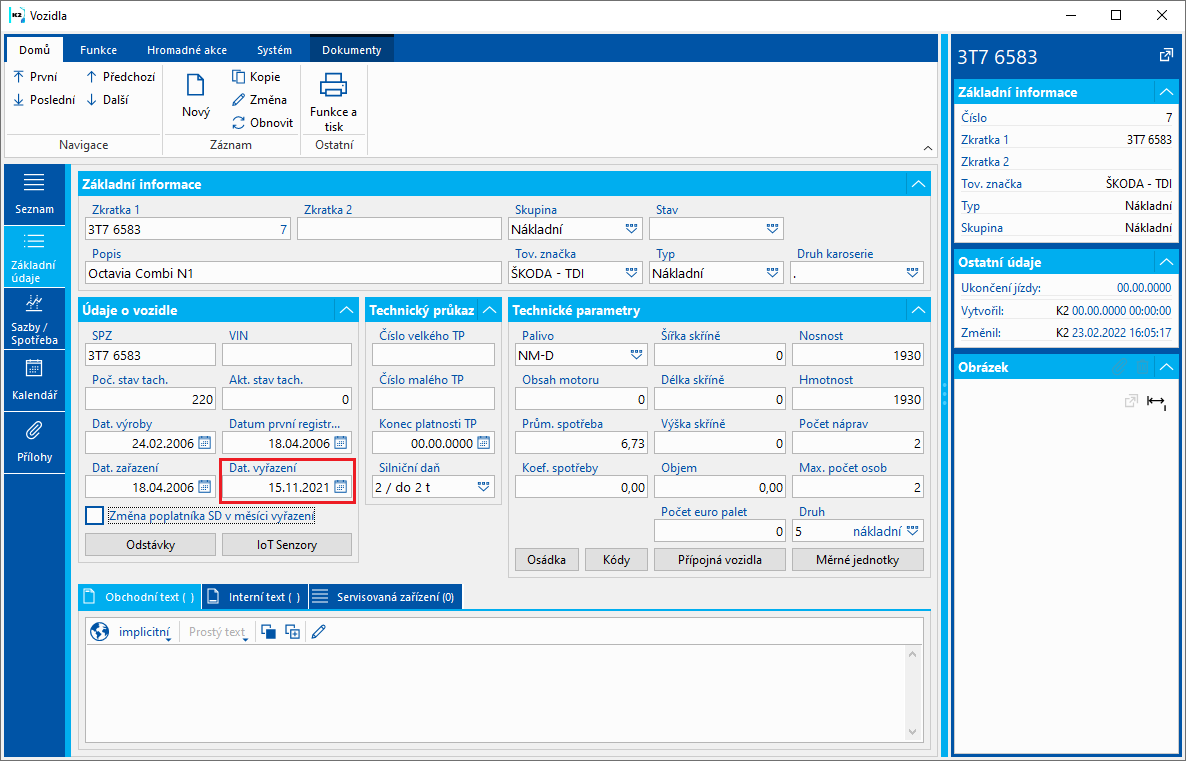Move to the next record (Další)
The height and width of the screenshot is (761, 1186).
click(107, 99)
